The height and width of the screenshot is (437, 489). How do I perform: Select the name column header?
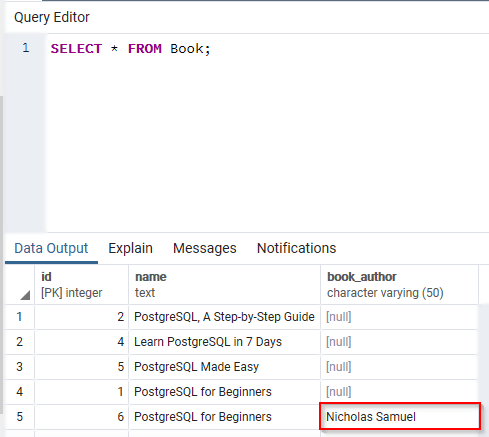[225, 285]
